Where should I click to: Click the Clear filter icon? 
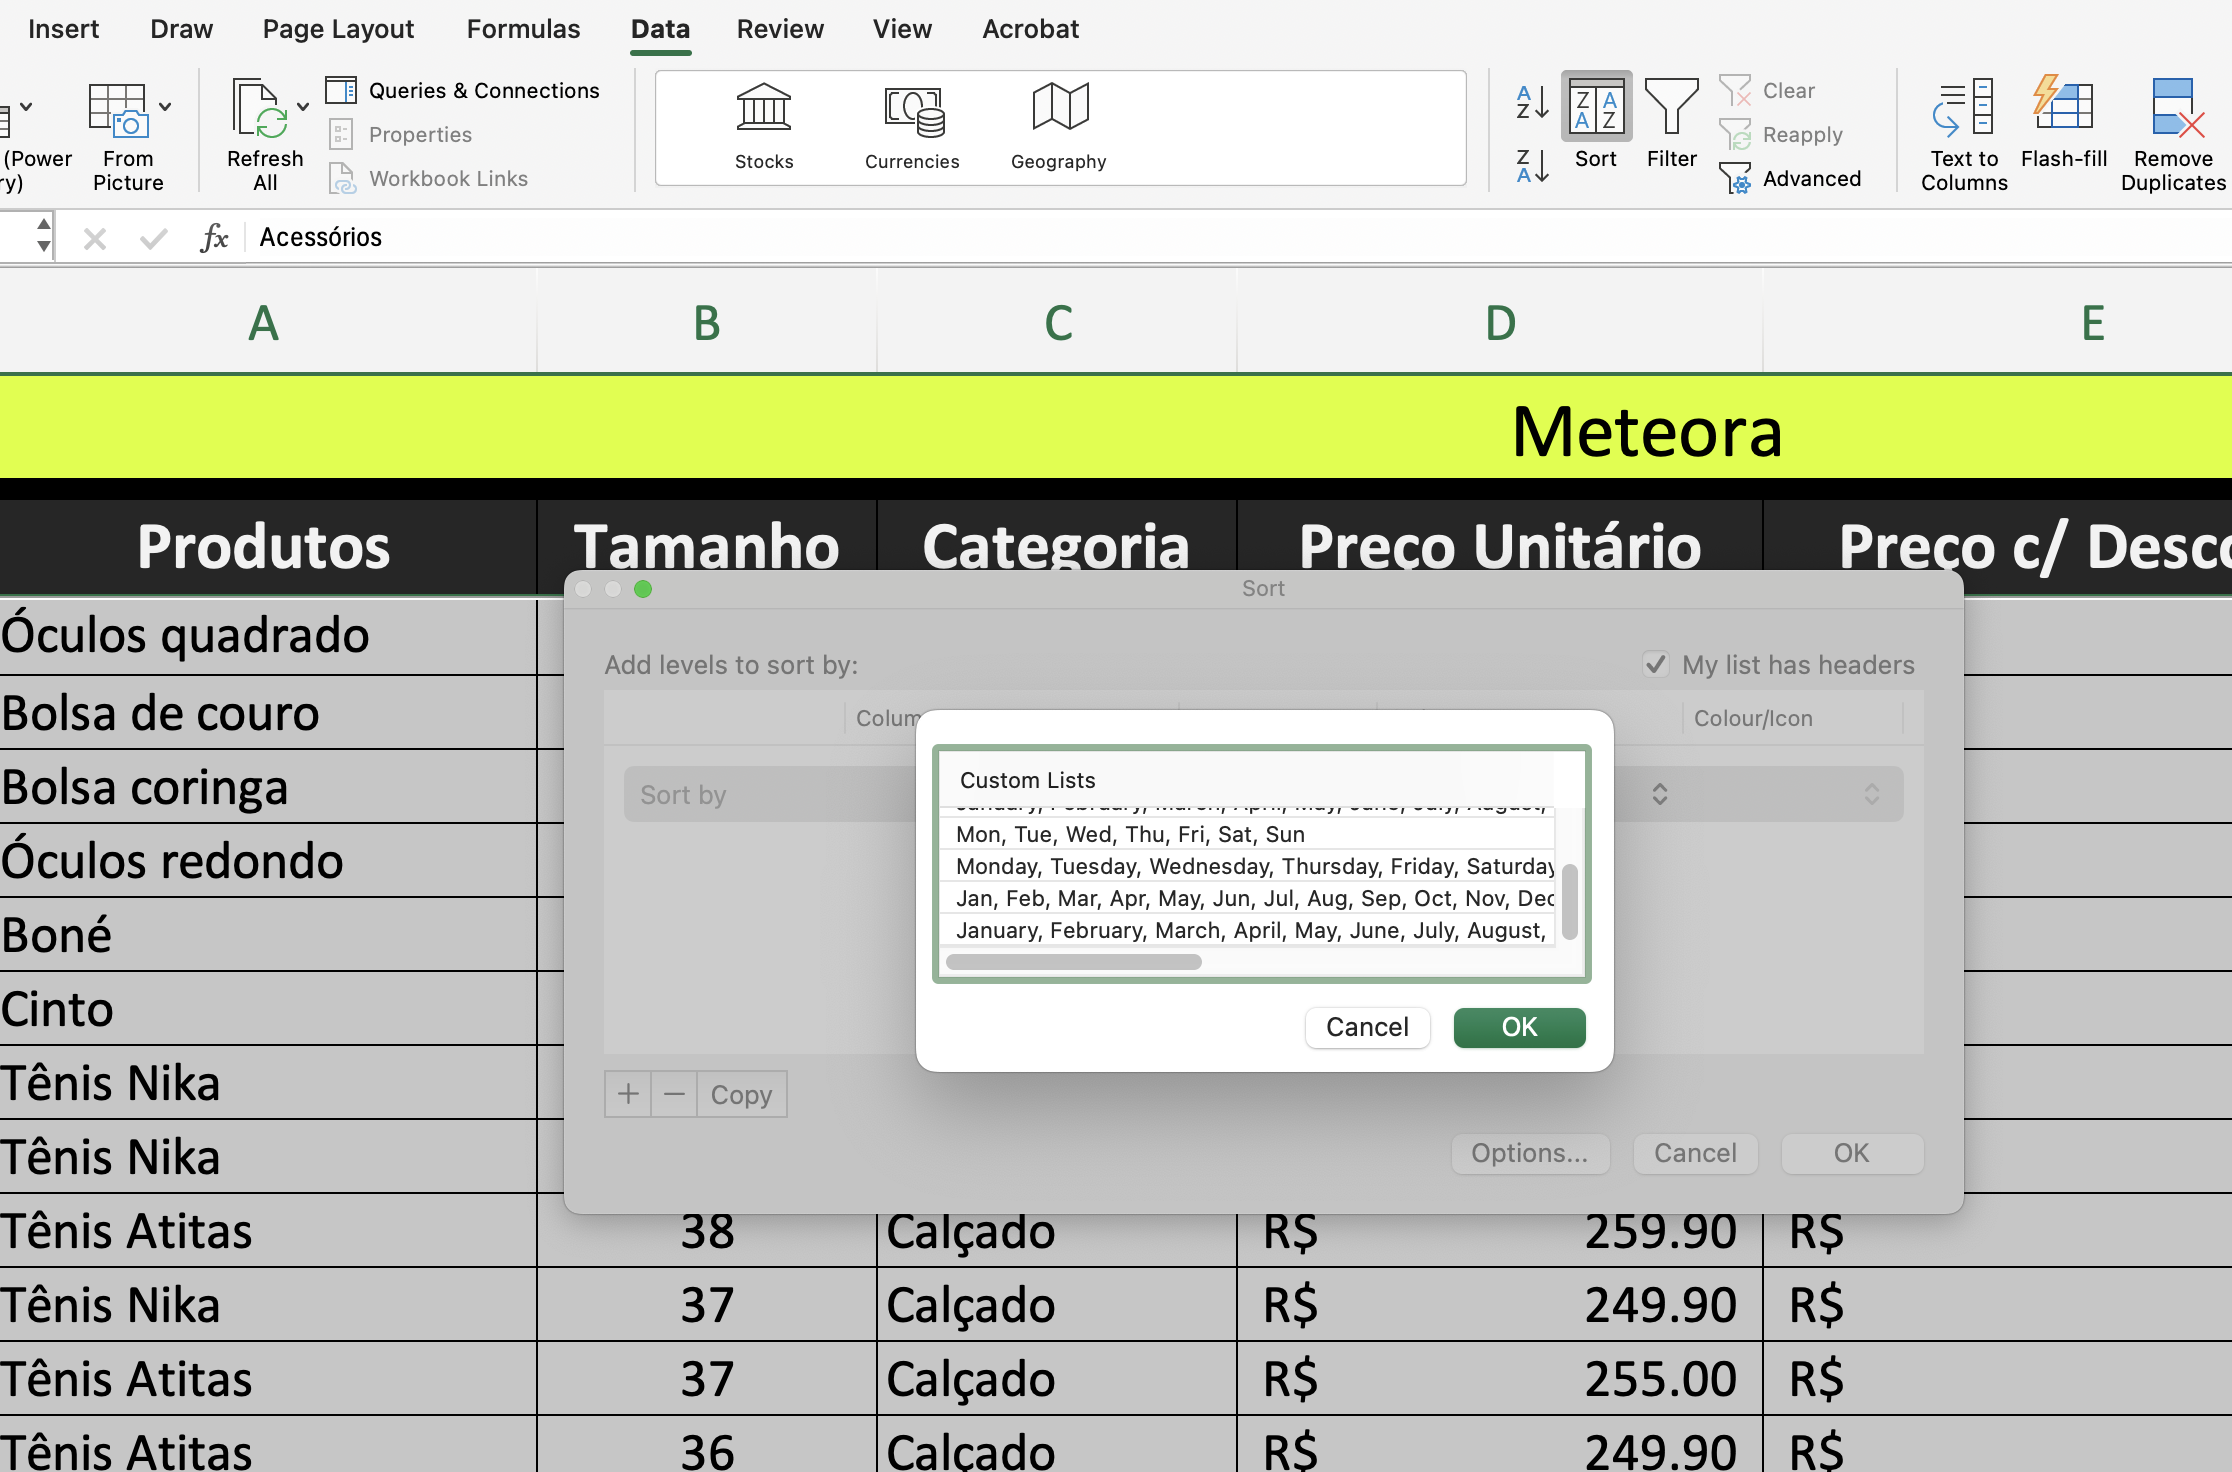point(1735,90)
